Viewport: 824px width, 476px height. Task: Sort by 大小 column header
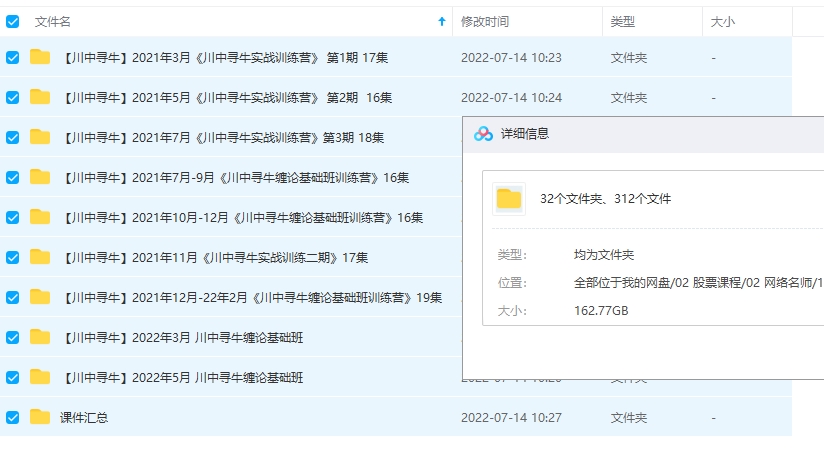click(x=723, y=22)
